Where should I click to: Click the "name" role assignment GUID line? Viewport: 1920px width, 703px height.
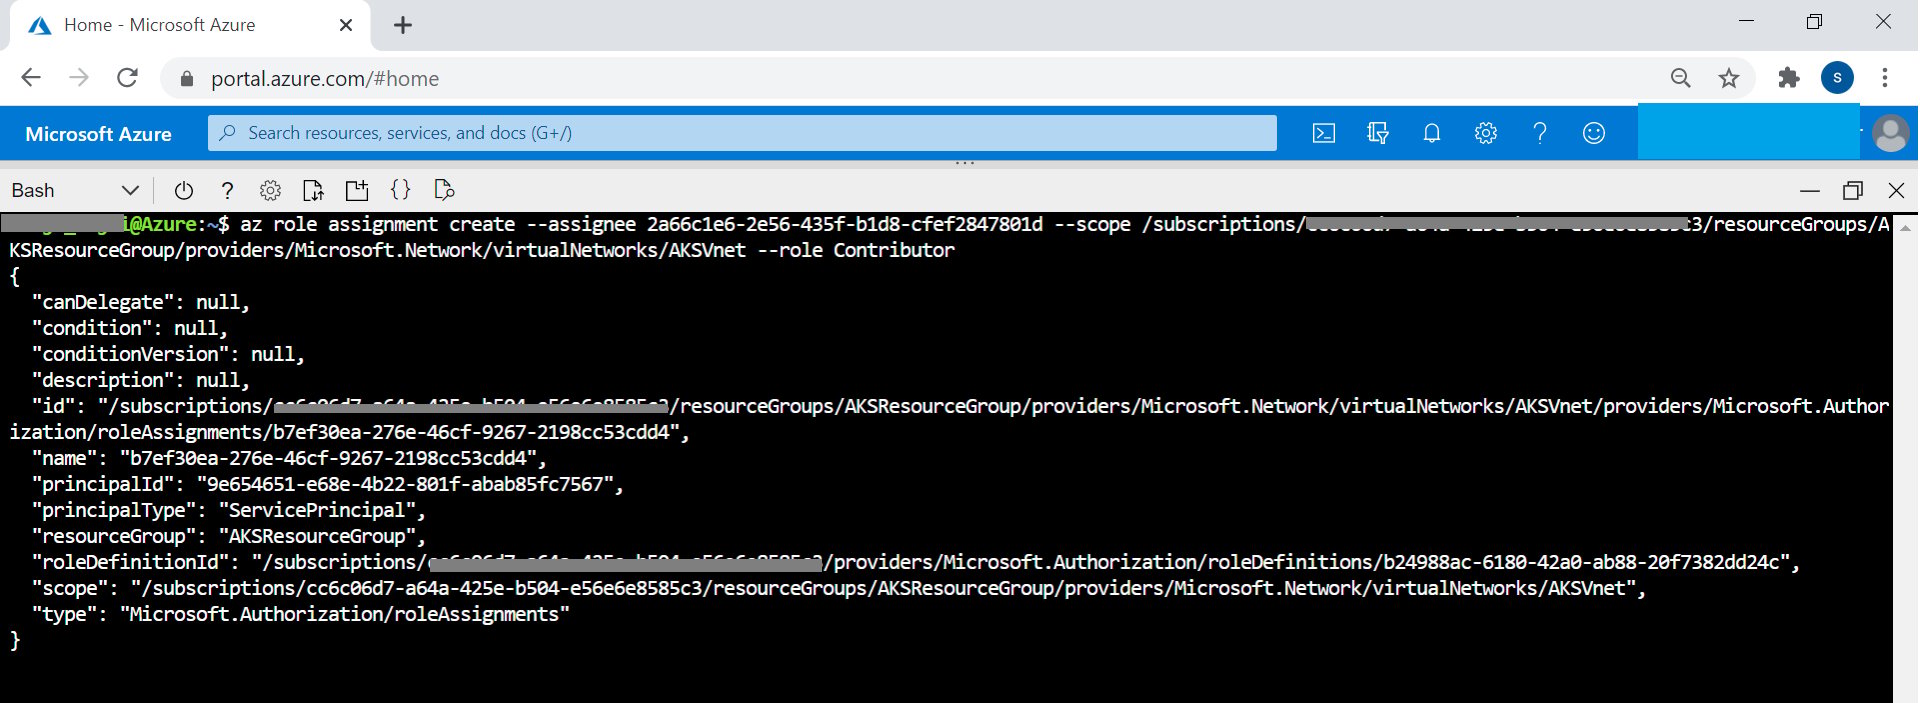coord(289,458)
